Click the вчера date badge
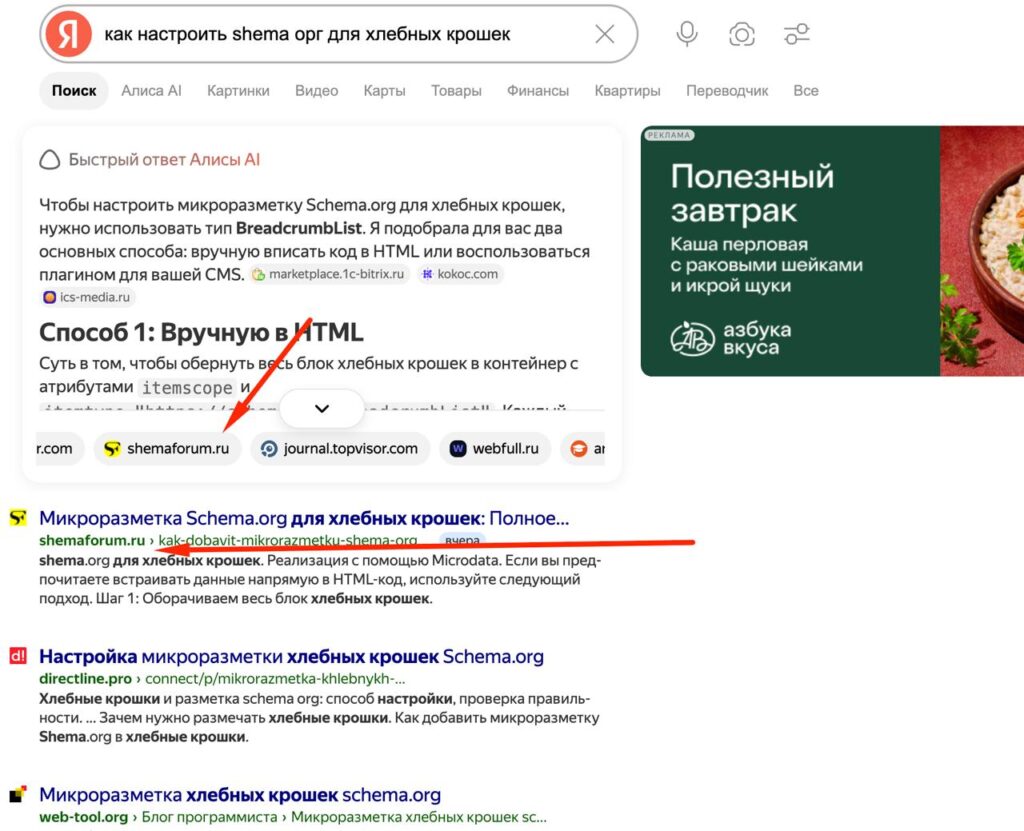Screen dimensions: 1024x831 tap(462, 540)
